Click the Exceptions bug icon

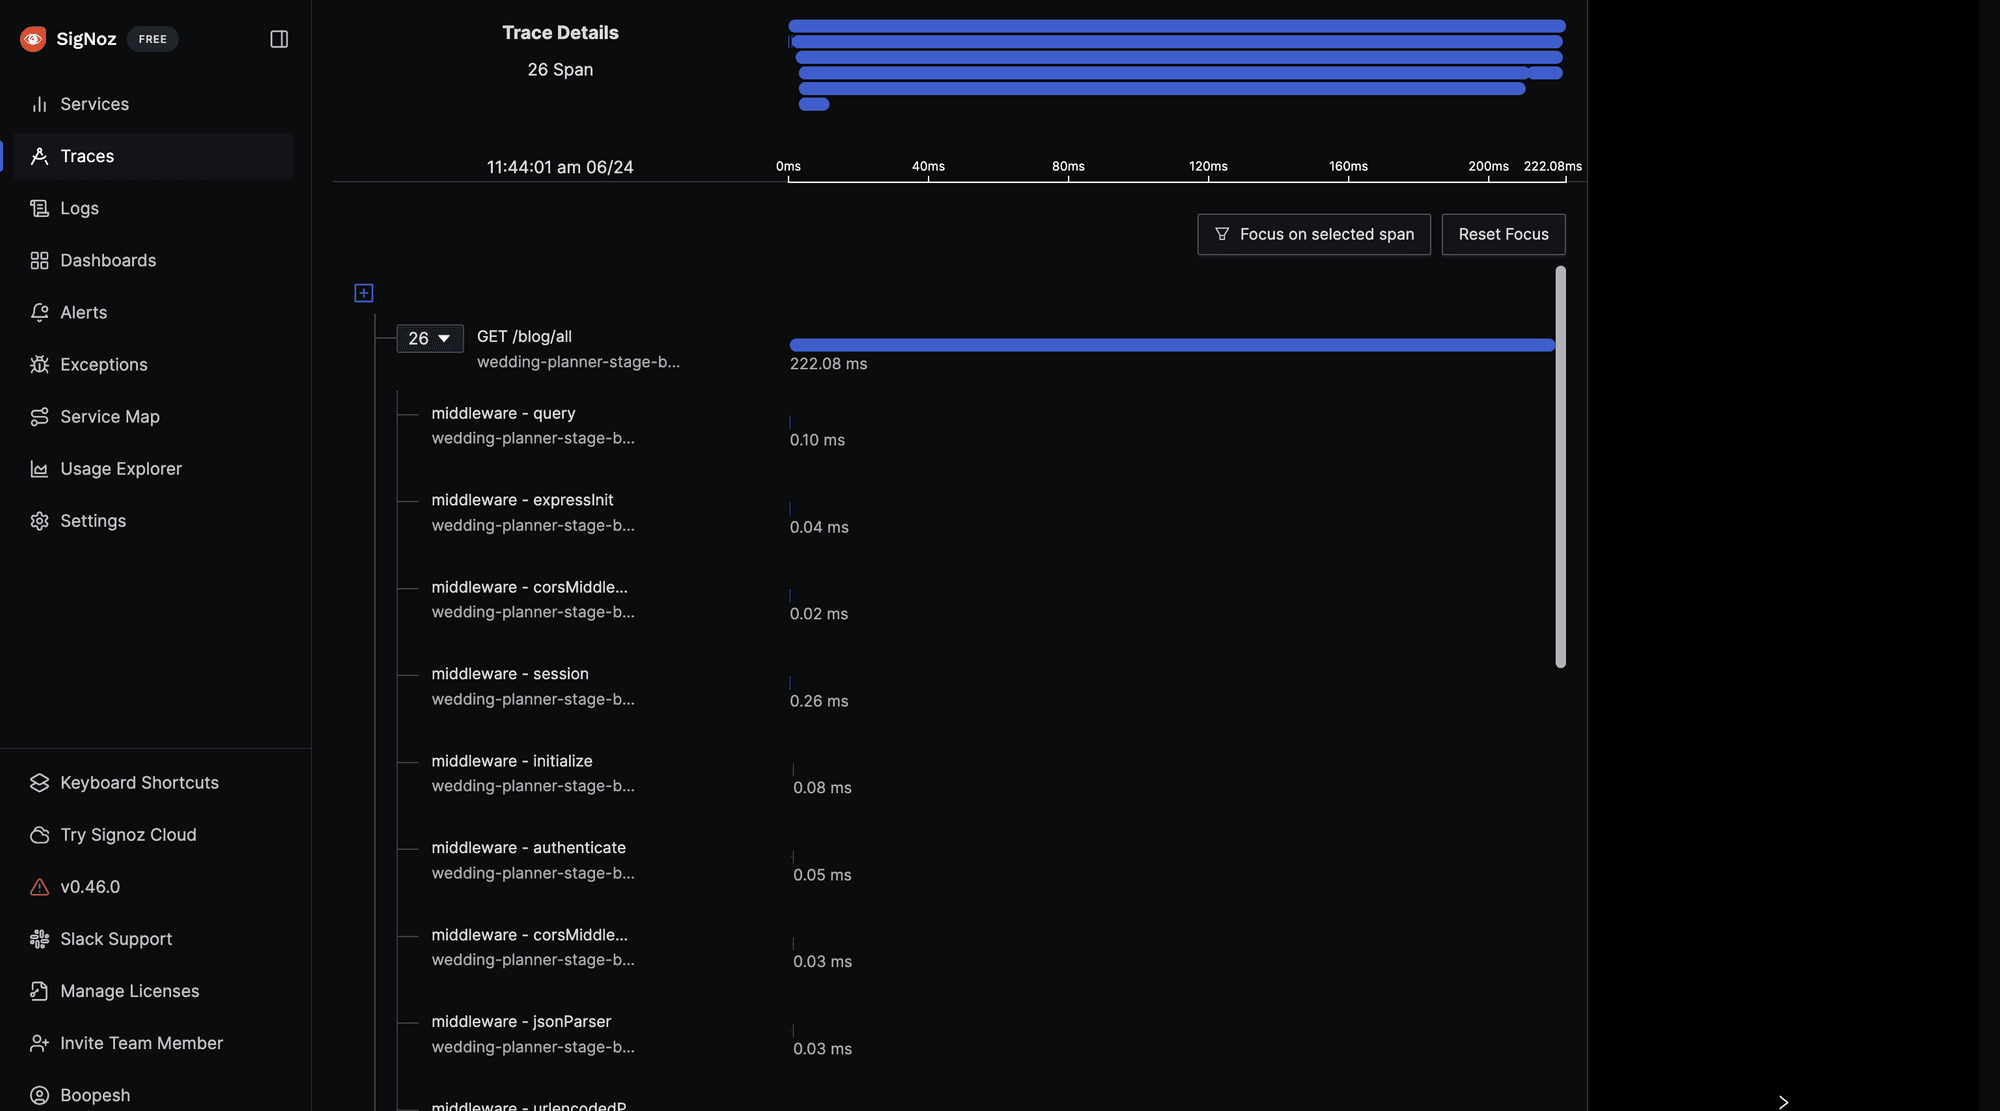(39, 364)
